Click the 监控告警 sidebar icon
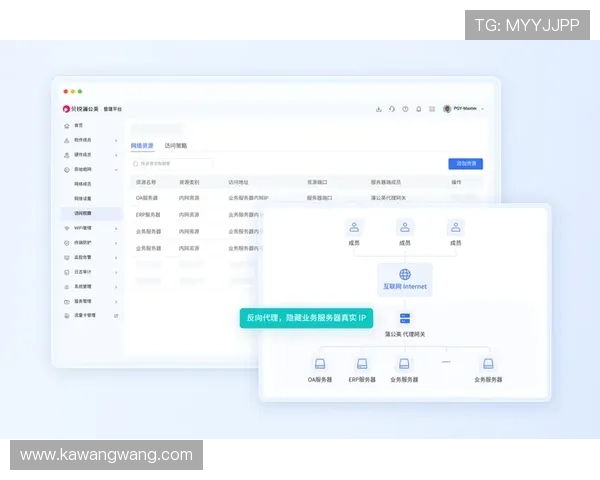 click(x=67, y=258)
